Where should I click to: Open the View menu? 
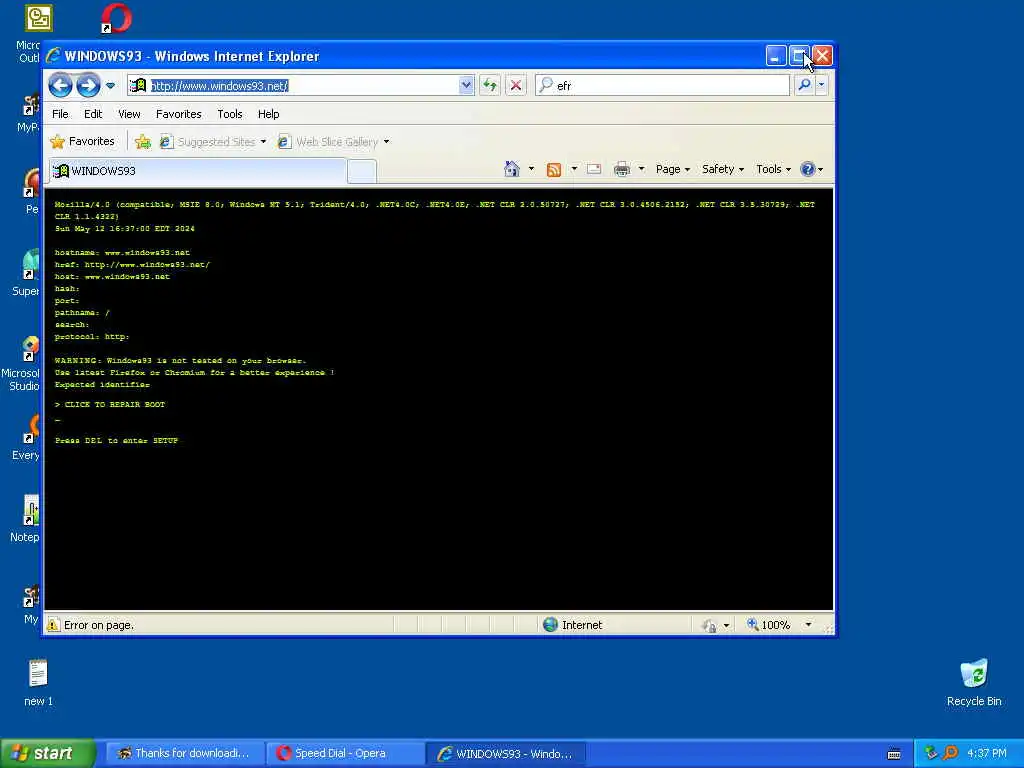click(129, 114)
